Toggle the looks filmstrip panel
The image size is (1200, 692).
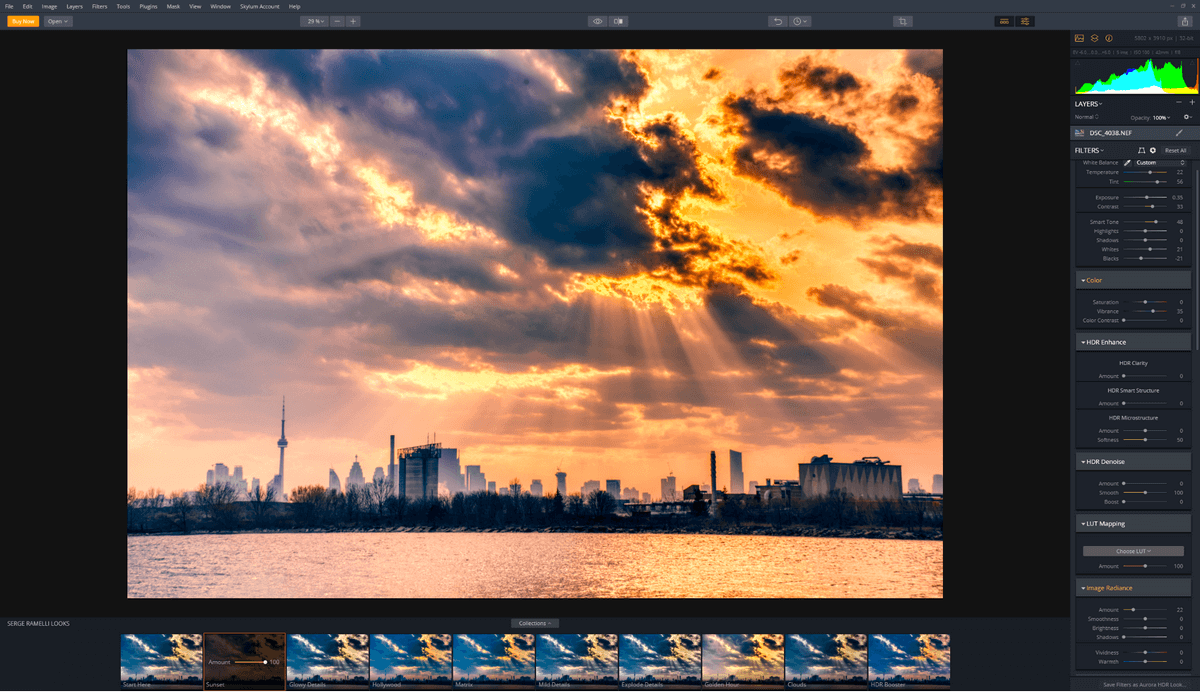pos(1004,21)
